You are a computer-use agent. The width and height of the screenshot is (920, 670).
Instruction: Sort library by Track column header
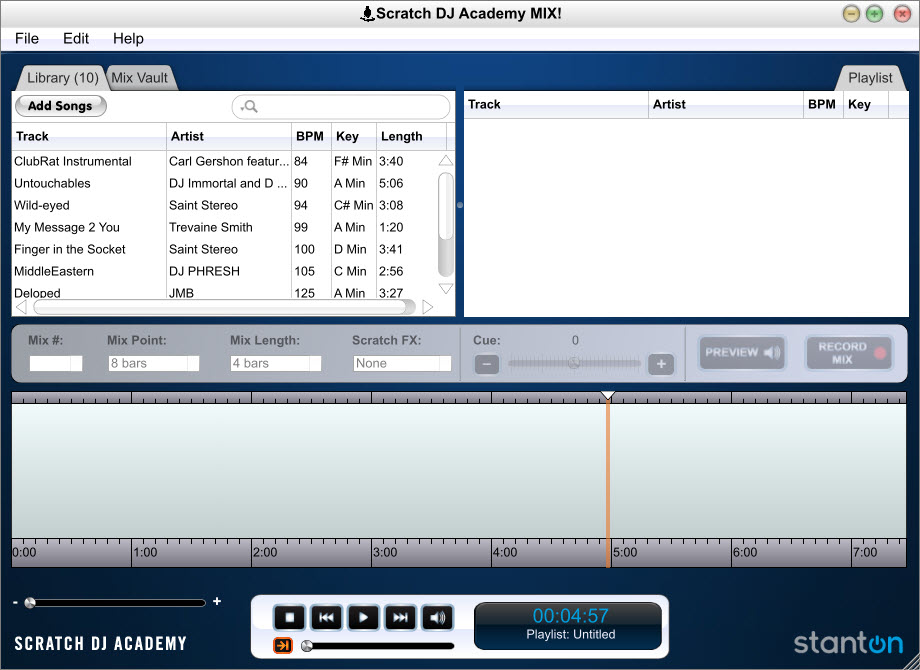pyautogui.click(x=89, y=136)
